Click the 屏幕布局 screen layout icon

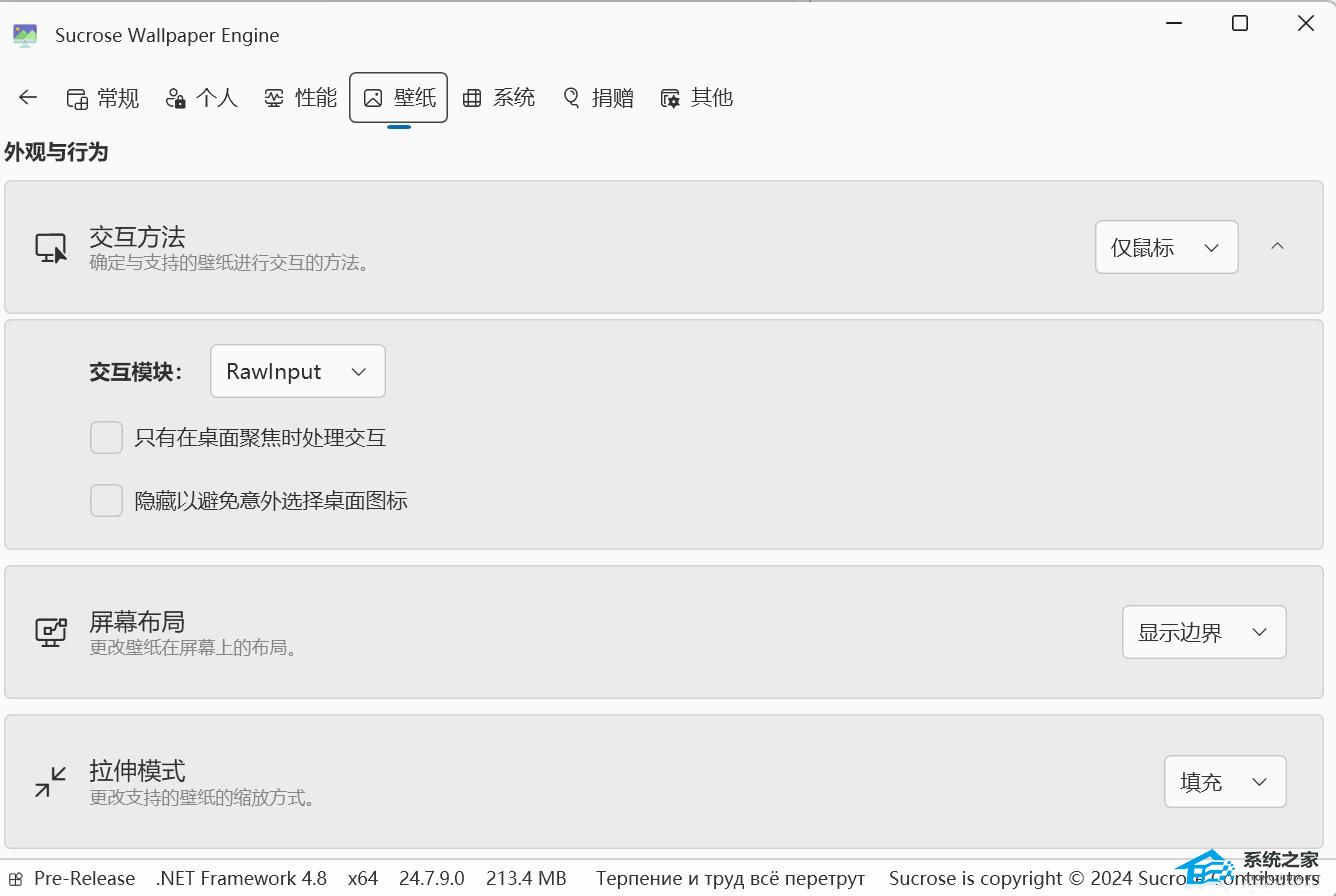tap(51, 632)
